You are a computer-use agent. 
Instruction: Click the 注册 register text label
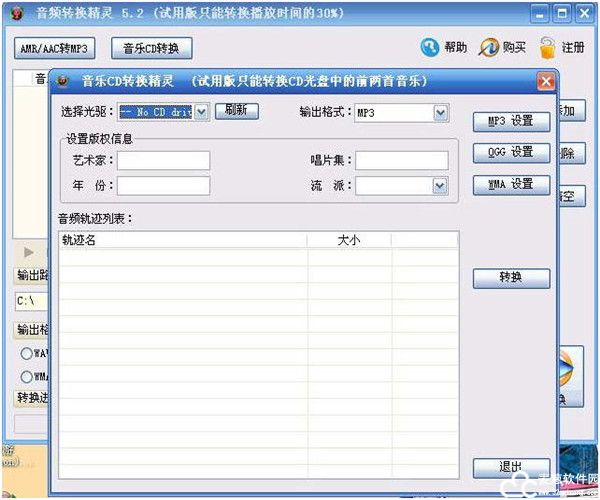[573, 47]
